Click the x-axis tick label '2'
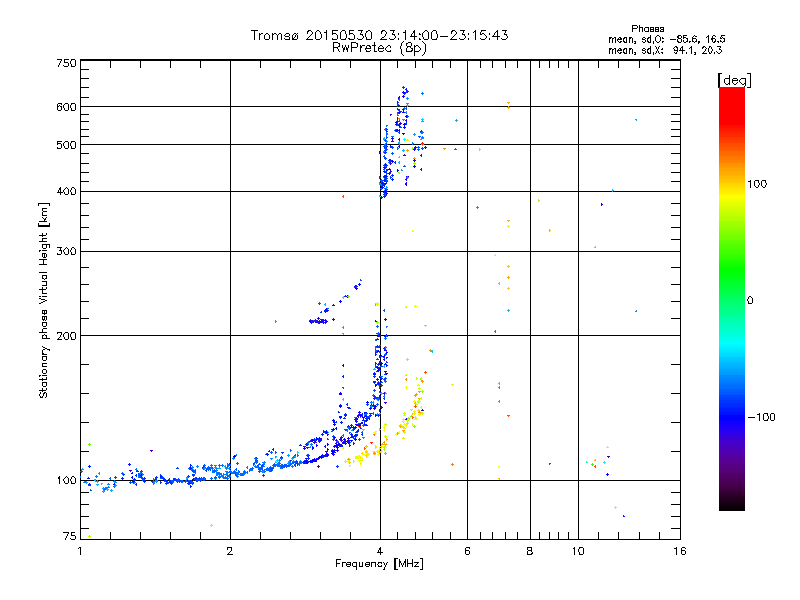800x600 pixels. tap(230, 551)
